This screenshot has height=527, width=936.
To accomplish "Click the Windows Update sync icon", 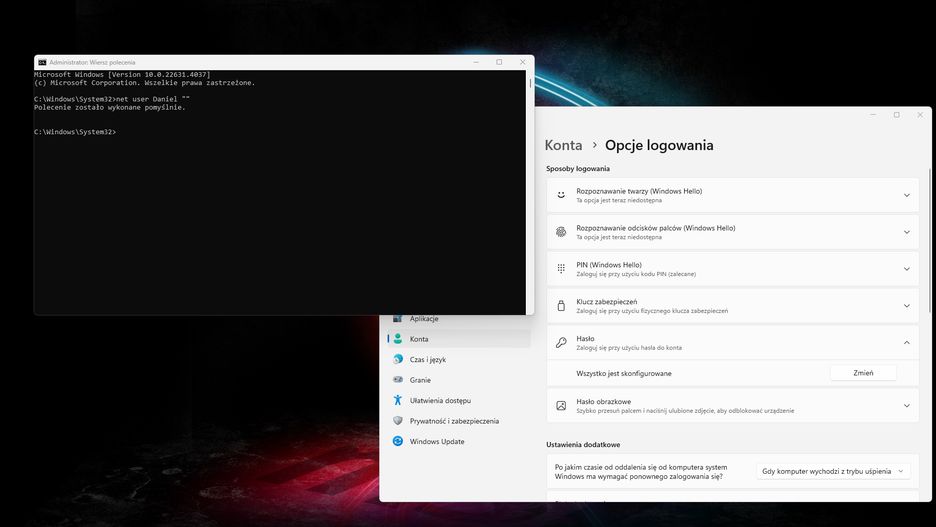I will [398, 441].
